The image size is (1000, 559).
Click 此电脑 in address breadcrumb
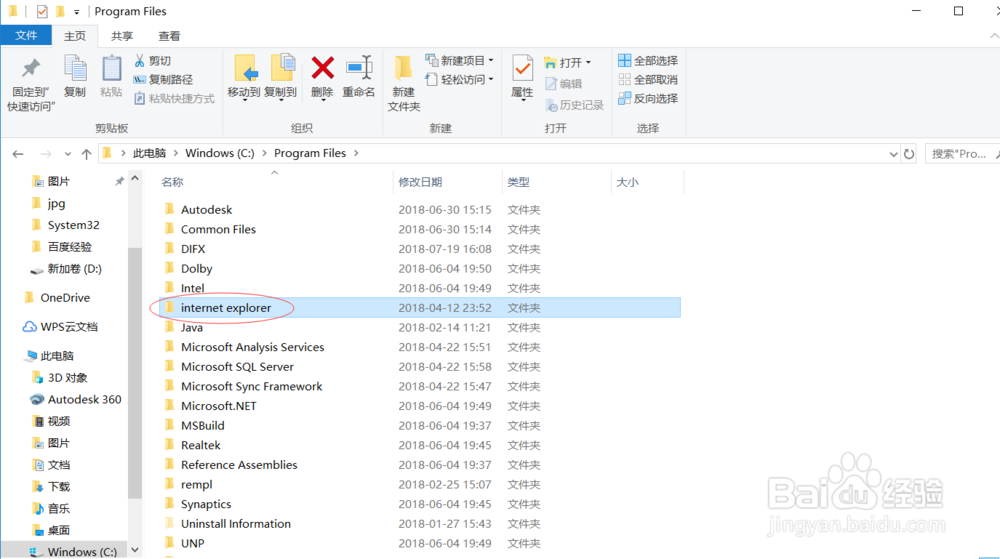point(149,153)
